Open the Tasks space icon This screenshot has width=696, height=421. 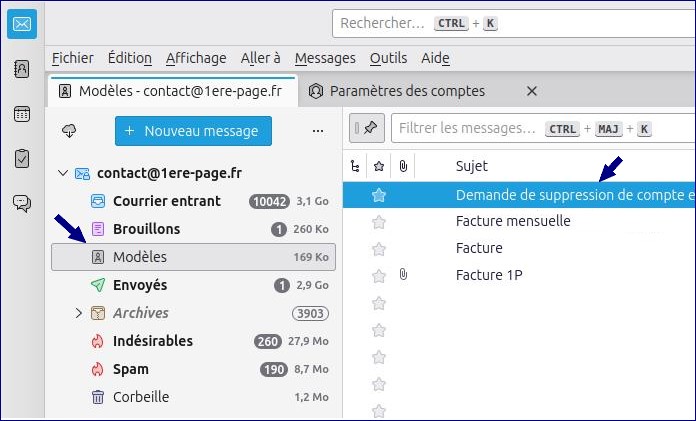(x=21, y=158)
